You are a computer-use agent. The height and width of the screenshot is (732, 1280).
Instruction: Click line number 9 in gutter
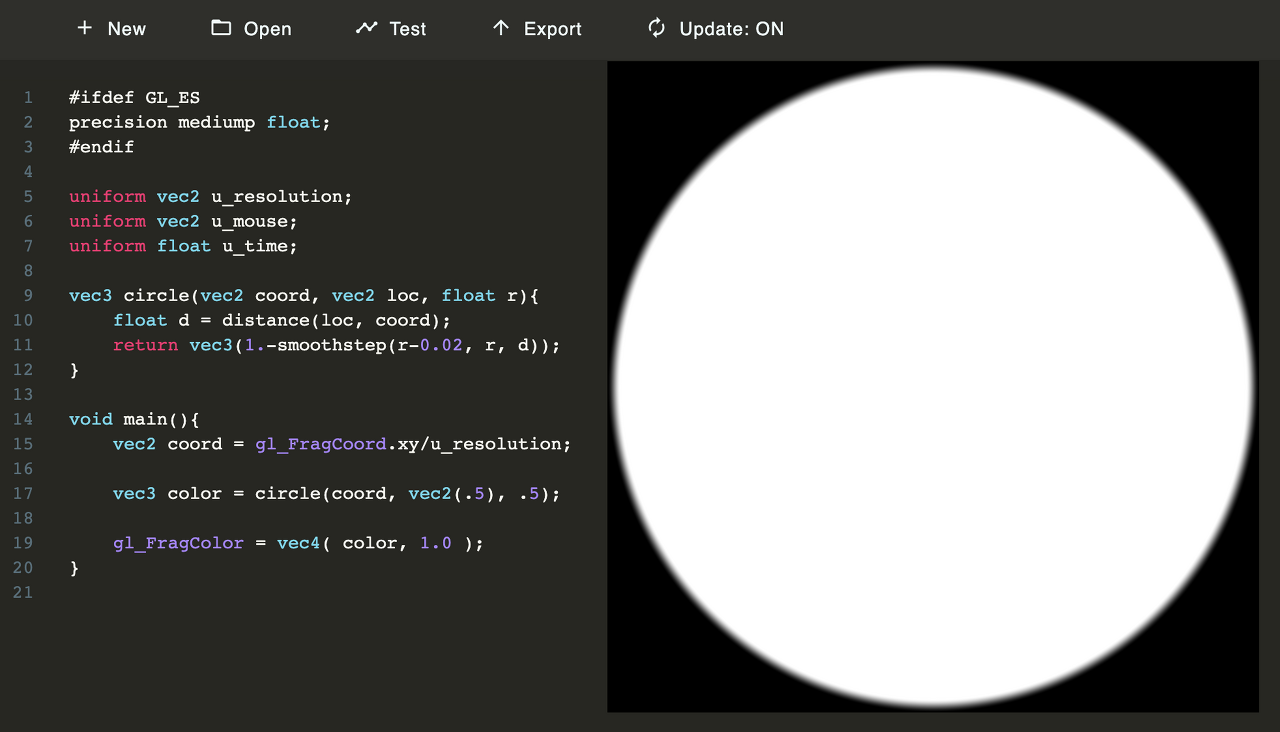[x=28, y=296]
